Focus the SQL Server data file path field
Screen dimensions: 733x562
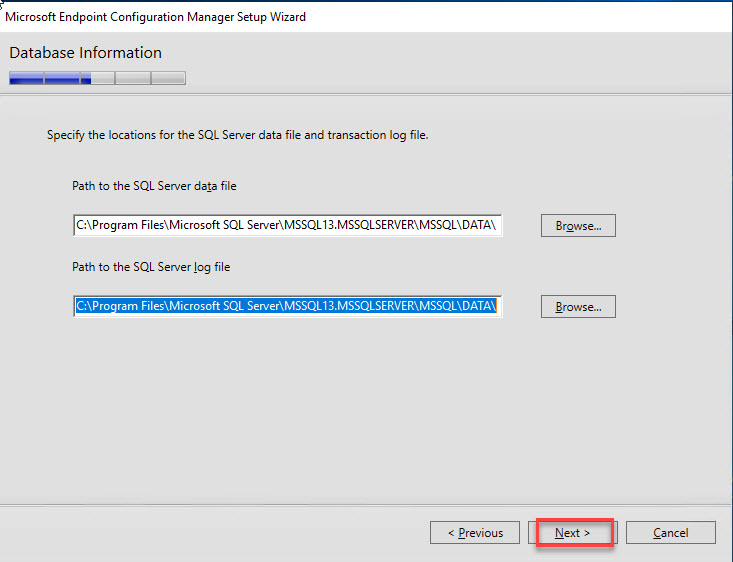pos(287,226)
